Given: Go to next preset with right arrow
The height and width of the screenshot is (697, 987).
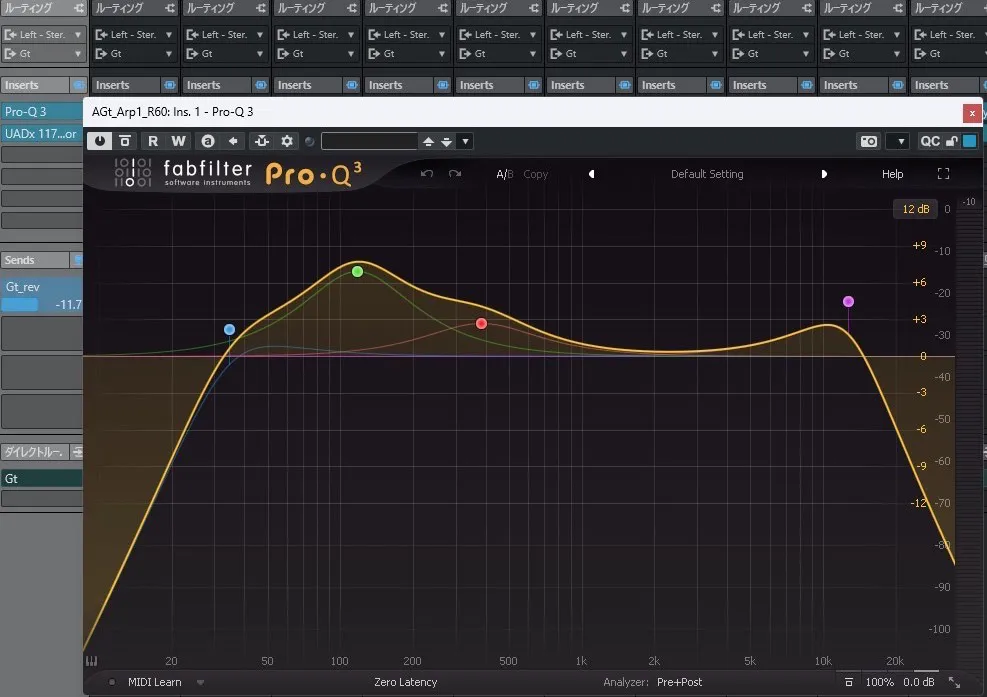Looking at the screenshot, I should [x=824, y=174].
